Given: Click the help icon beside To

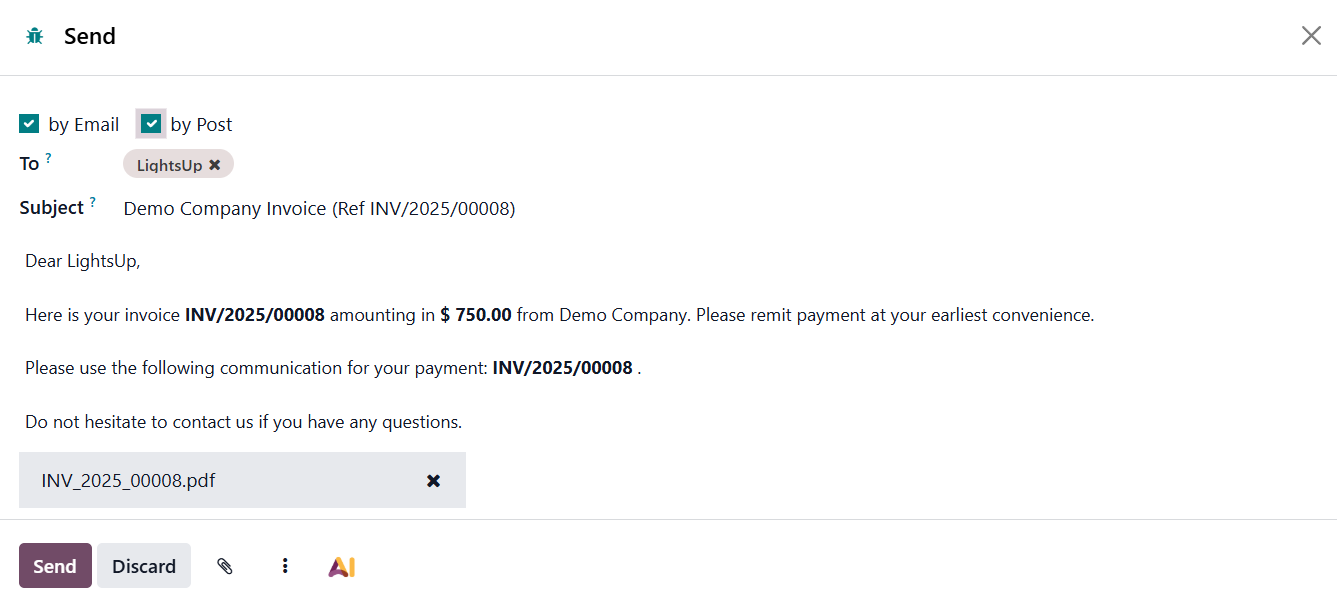Looking at the screenshot, I should click(x=48, y=158).
